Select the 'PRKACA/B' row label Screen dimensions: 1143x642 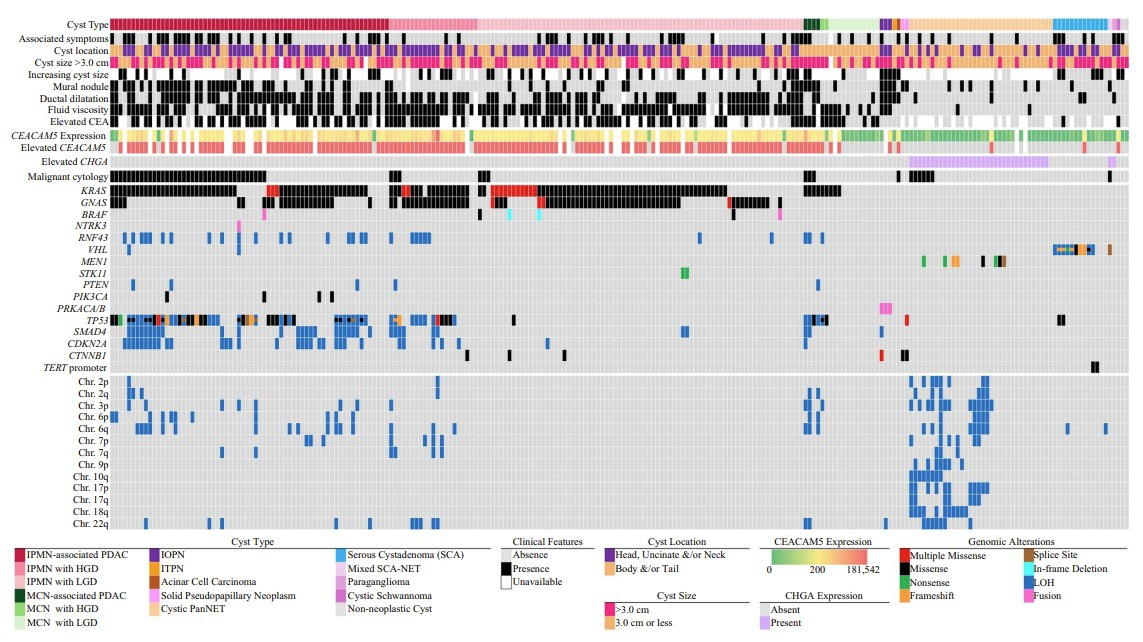(x=81, y=309)
